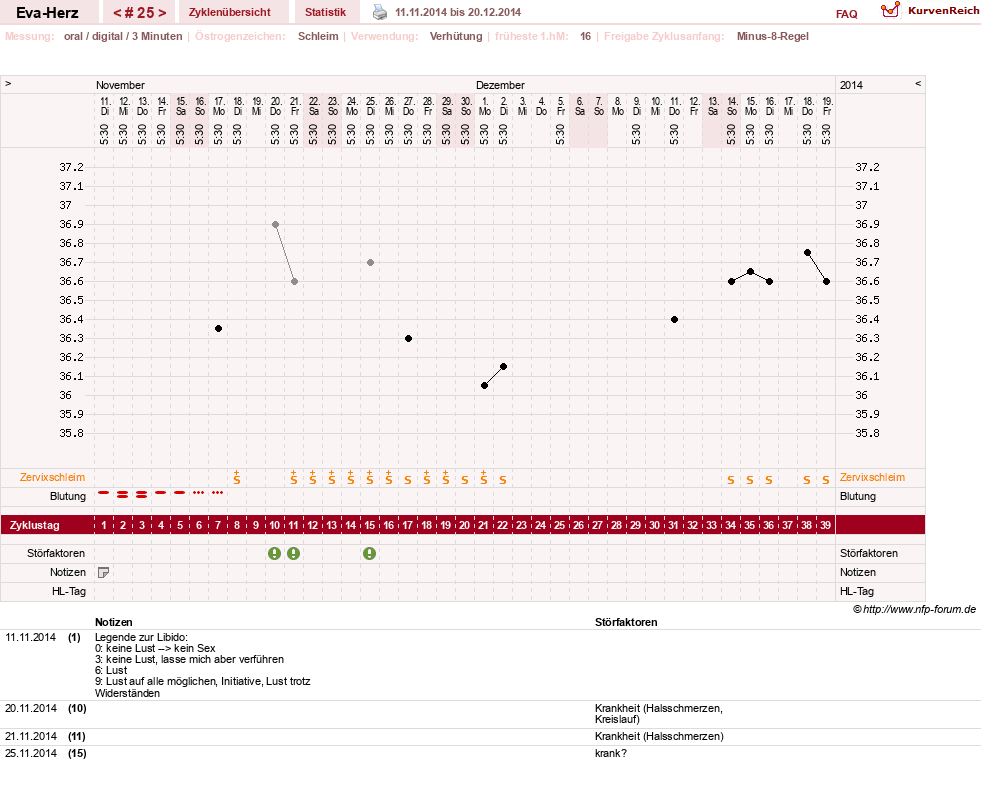Select the temperature point on cycle day 39
Image resolution: width=981 pixels, height=807 pixels.
[826, 282]
